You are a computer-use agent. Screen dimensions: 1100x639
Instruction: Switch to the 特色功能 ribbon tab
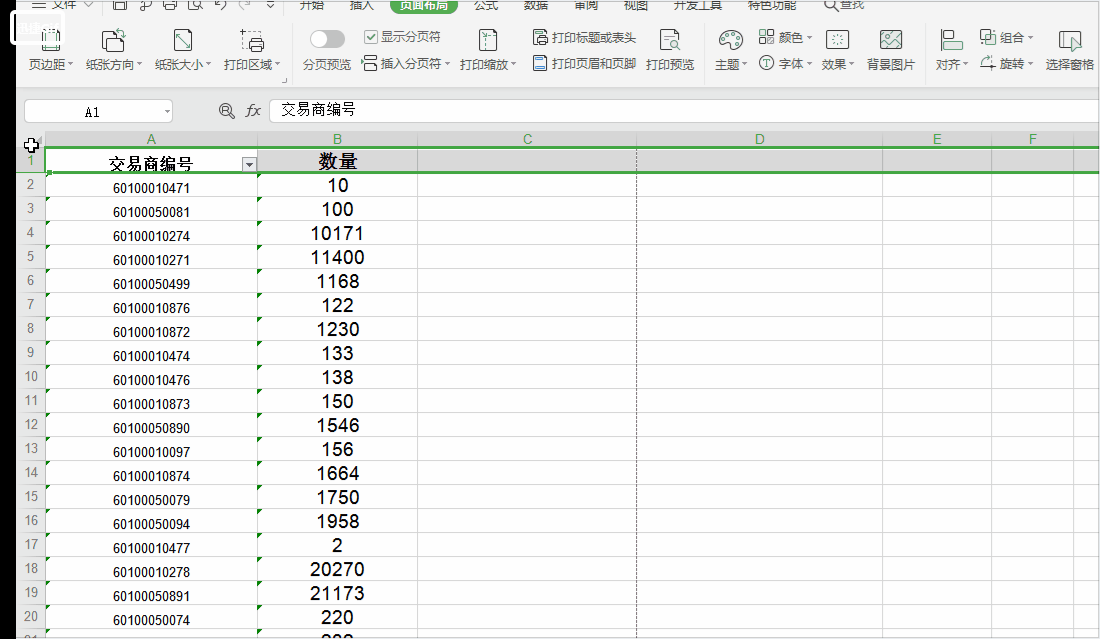coord(772,6)
